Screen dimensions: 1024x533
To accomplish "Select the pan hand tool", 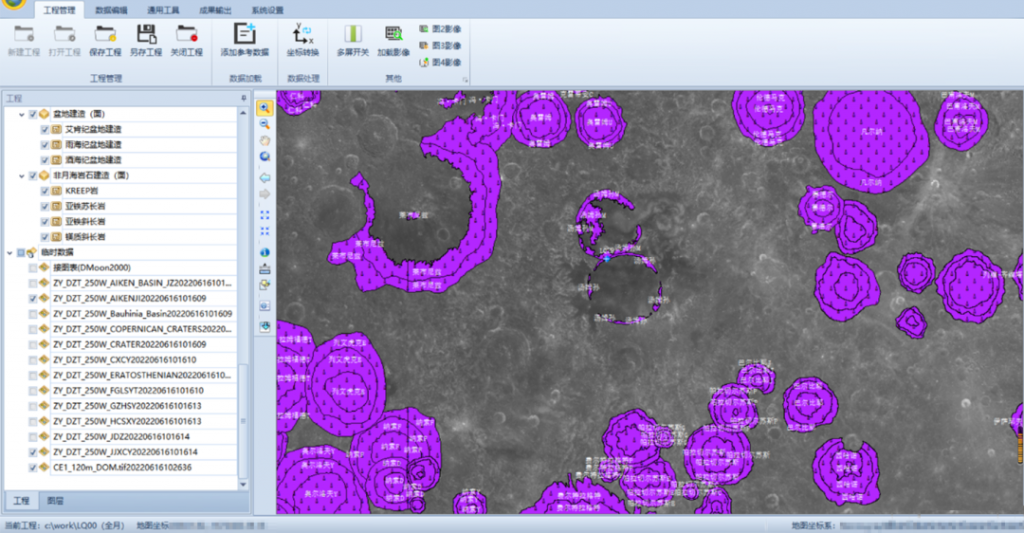I will click(x=264, y=140).
